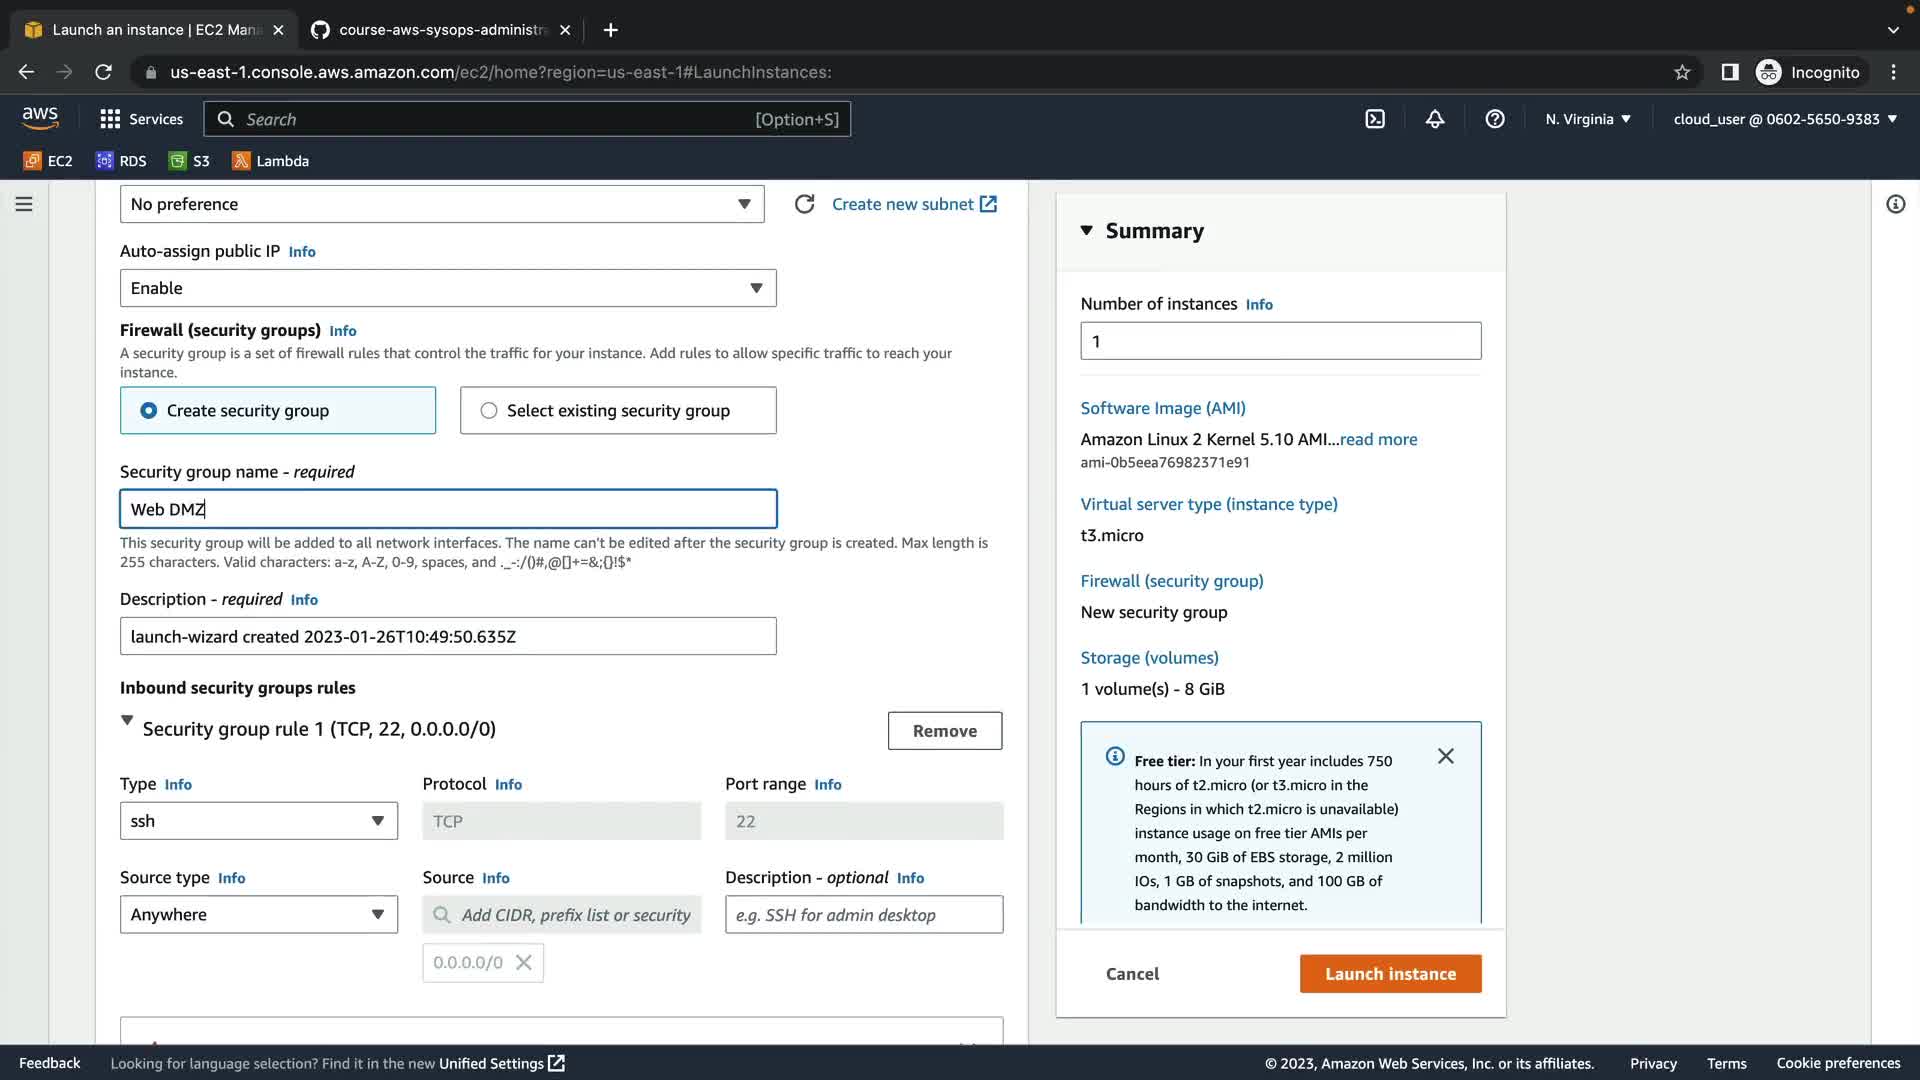Image resolution: width=1920 pixels, height=1080 pixels.
Task: Switch to the course-aws-sysops GitHub tab
Action: coord(440,30)
